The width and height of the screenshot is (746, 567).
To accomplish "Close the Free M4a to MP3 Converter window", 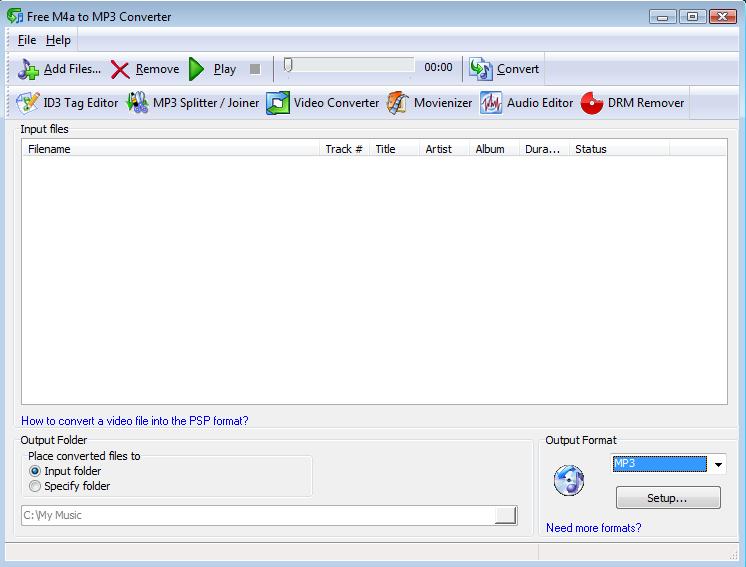I will pos(723,17).
